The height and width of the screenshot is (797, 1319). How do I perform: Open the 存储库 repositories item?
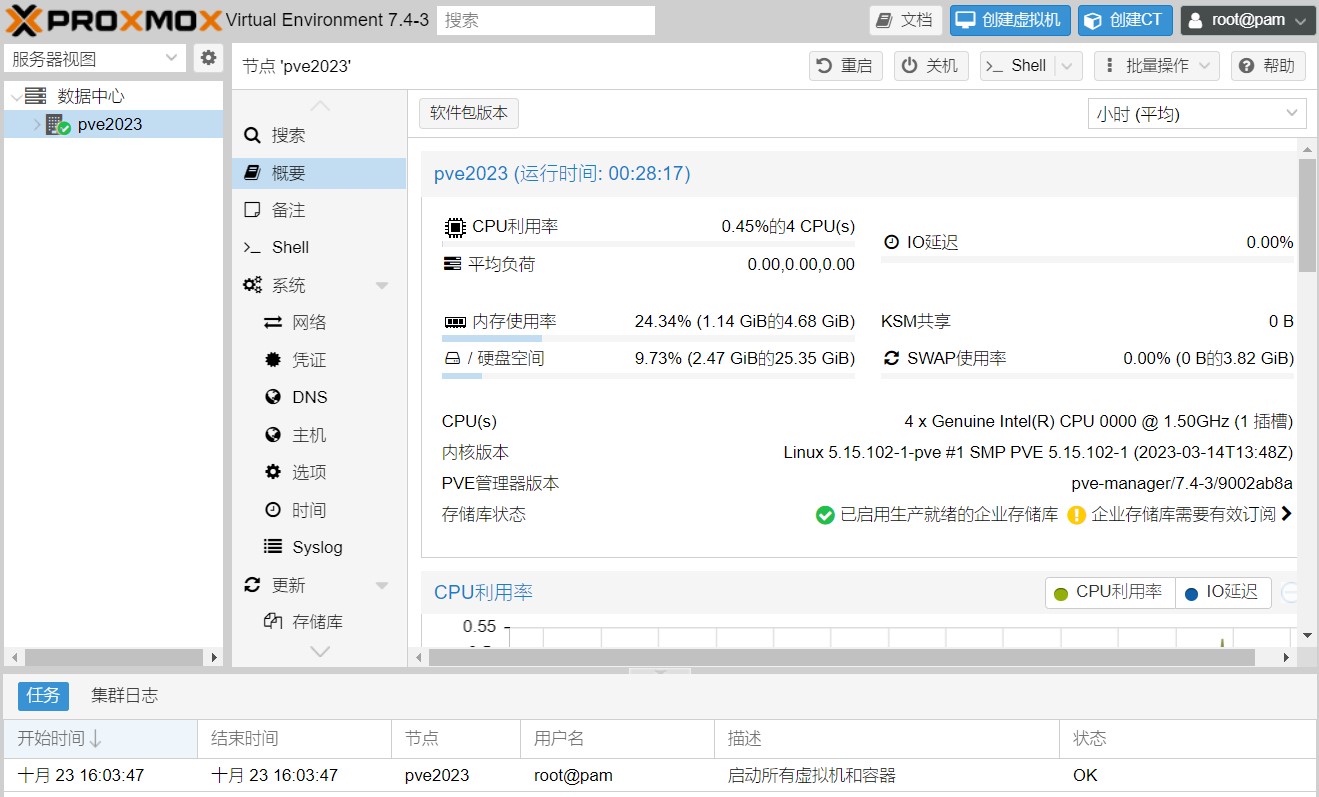(317, 622)
